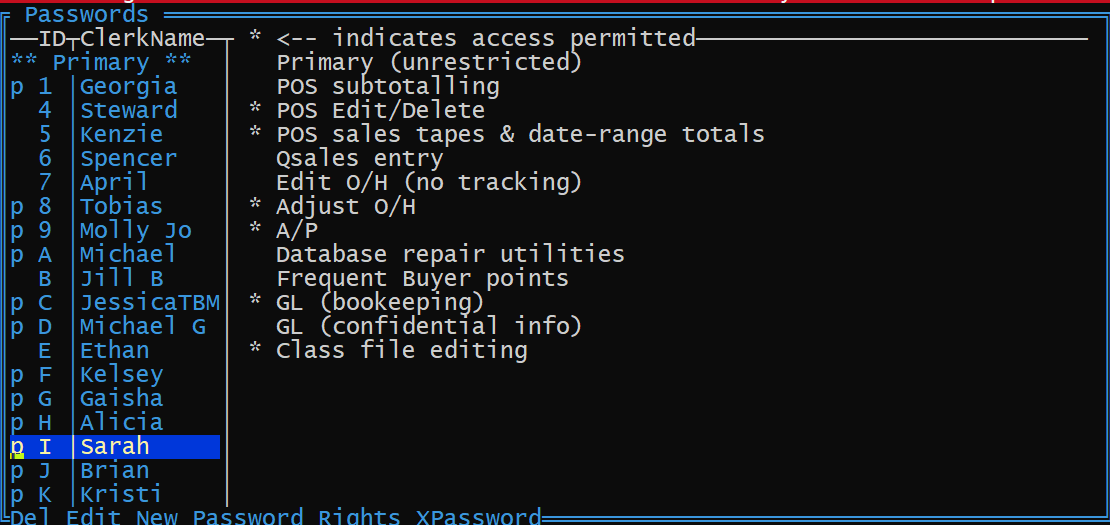Pick clerk Kristi at list bottom
1110x525 pixels.
(x=121, y=495)
